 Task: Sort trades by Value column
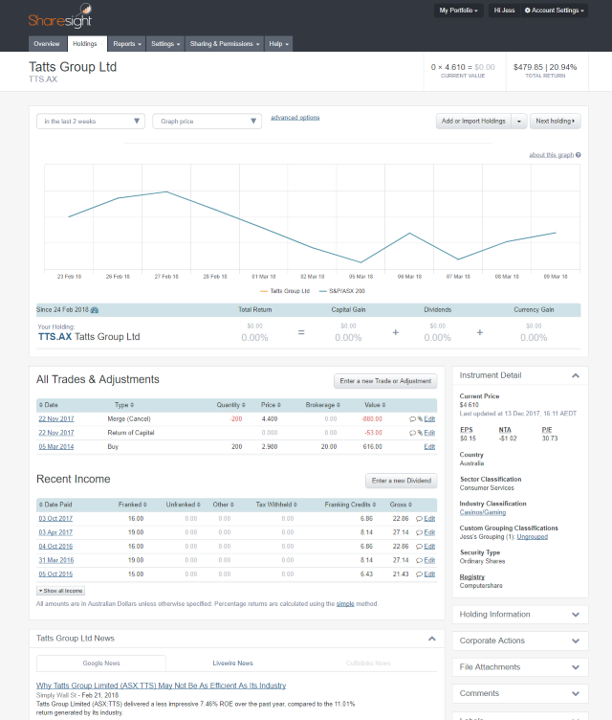click(375, 405)
